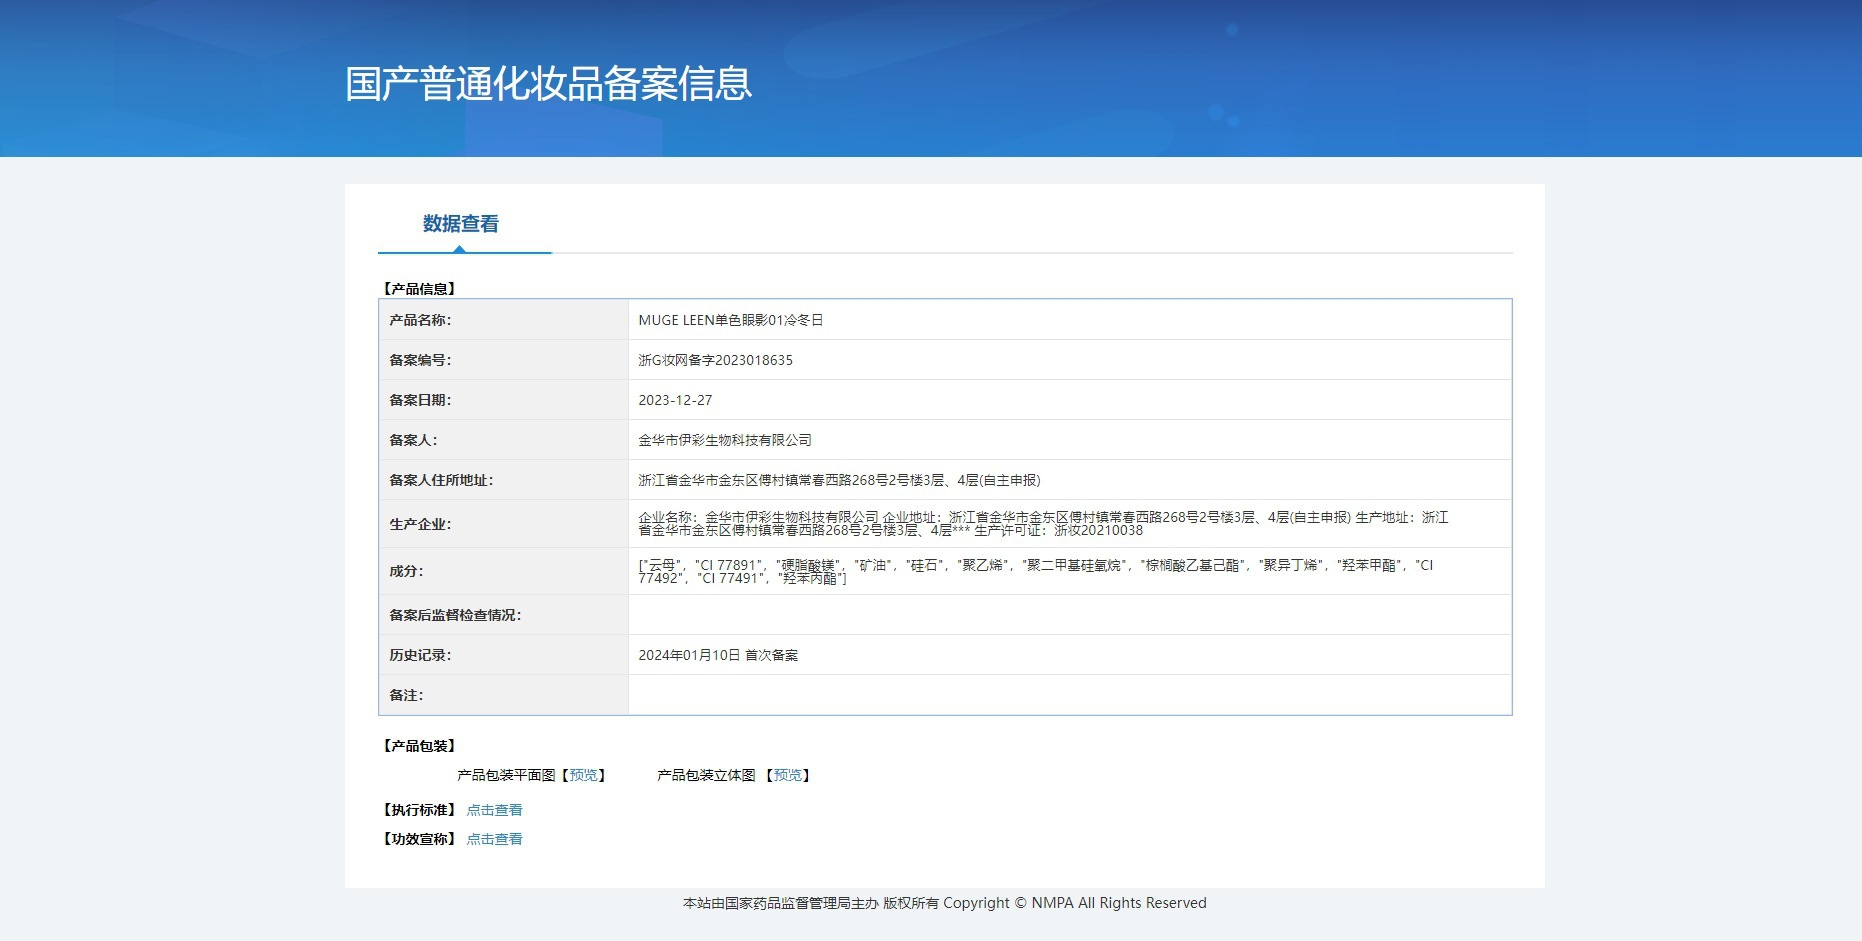Image resolution: width=1862 pixels, height=941 pixels.
Task: Select filing number 浙G妆网备字2023018635
Action: coord(715,360)
